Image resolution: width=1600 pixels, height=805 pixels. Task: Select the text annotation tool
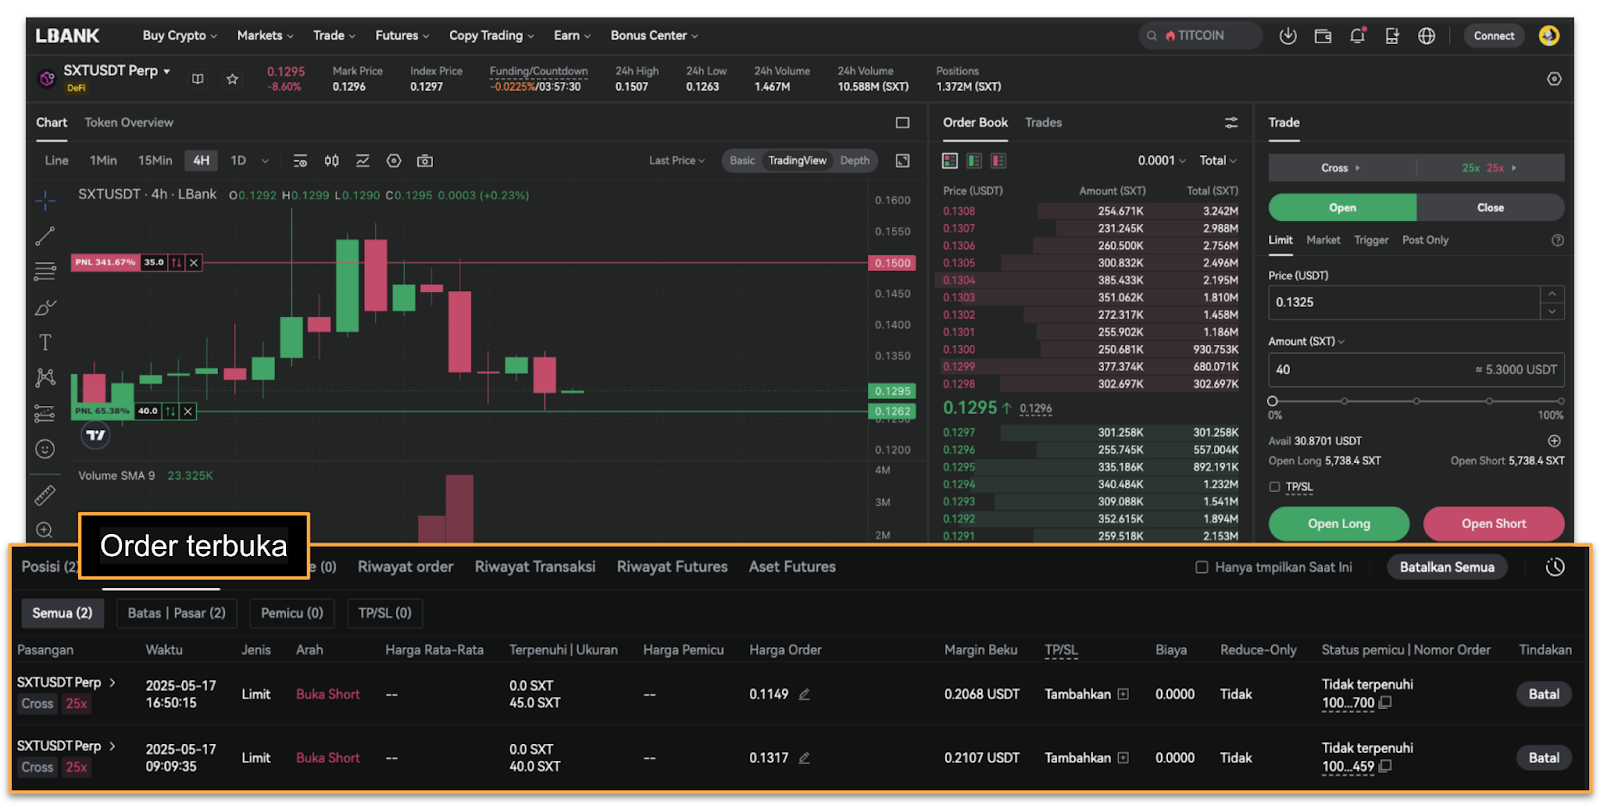[x=45, y=342]
